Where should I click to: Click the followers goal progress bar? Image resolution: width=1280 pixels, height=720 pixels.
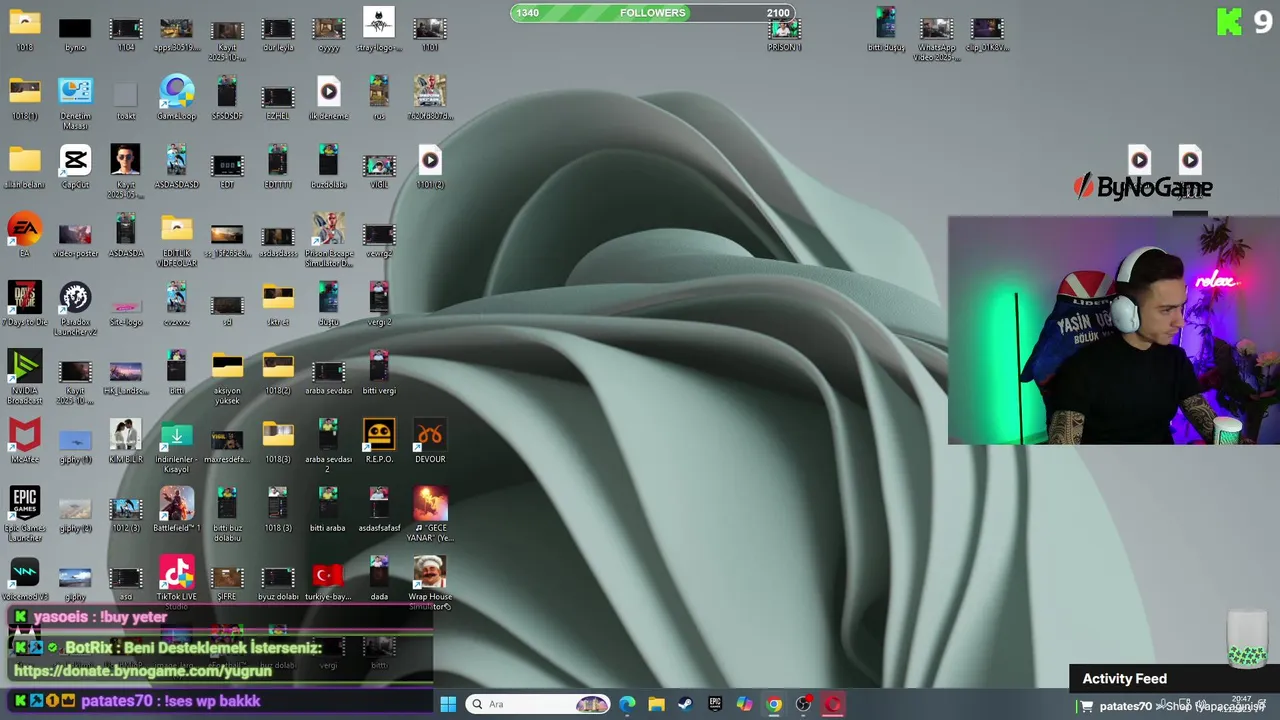pyautogui.click(x=653, y=13)
